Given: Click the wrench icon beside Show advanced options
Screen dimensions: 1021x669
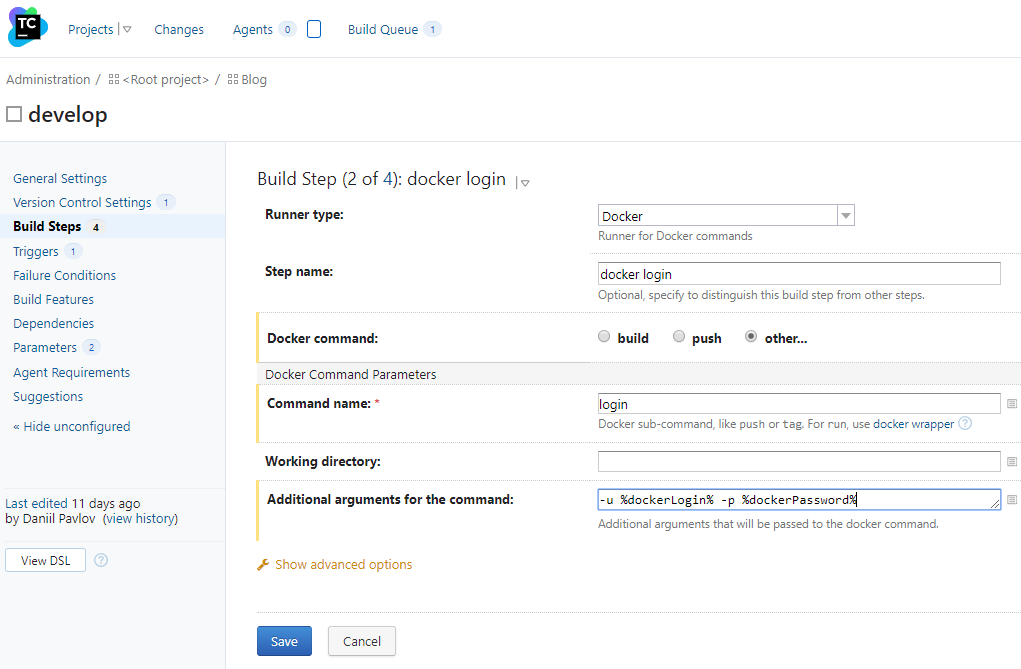Looking at the screenshot, I should point(264,564).
